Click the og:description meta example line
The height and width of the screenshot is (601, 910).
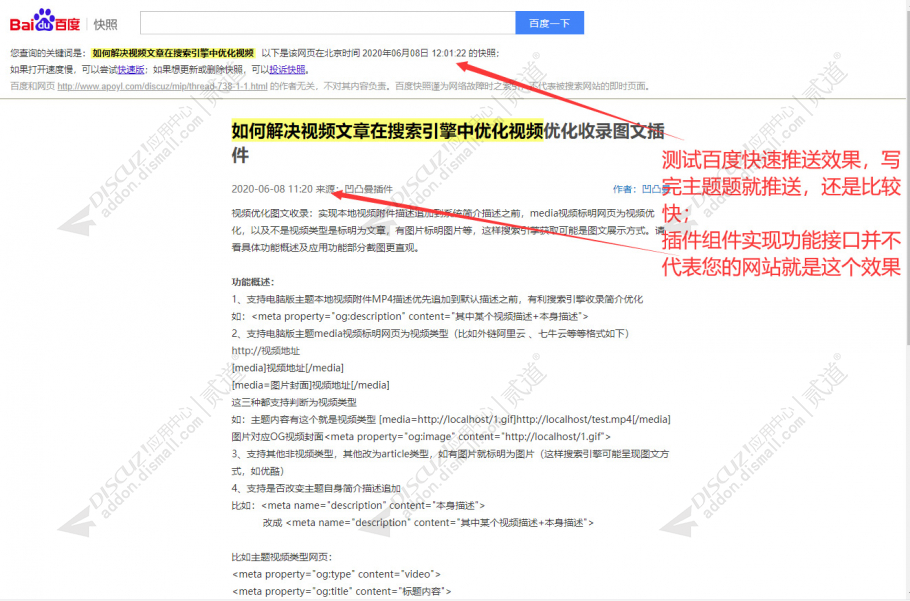pyautogui.click(x=410, y=316)
